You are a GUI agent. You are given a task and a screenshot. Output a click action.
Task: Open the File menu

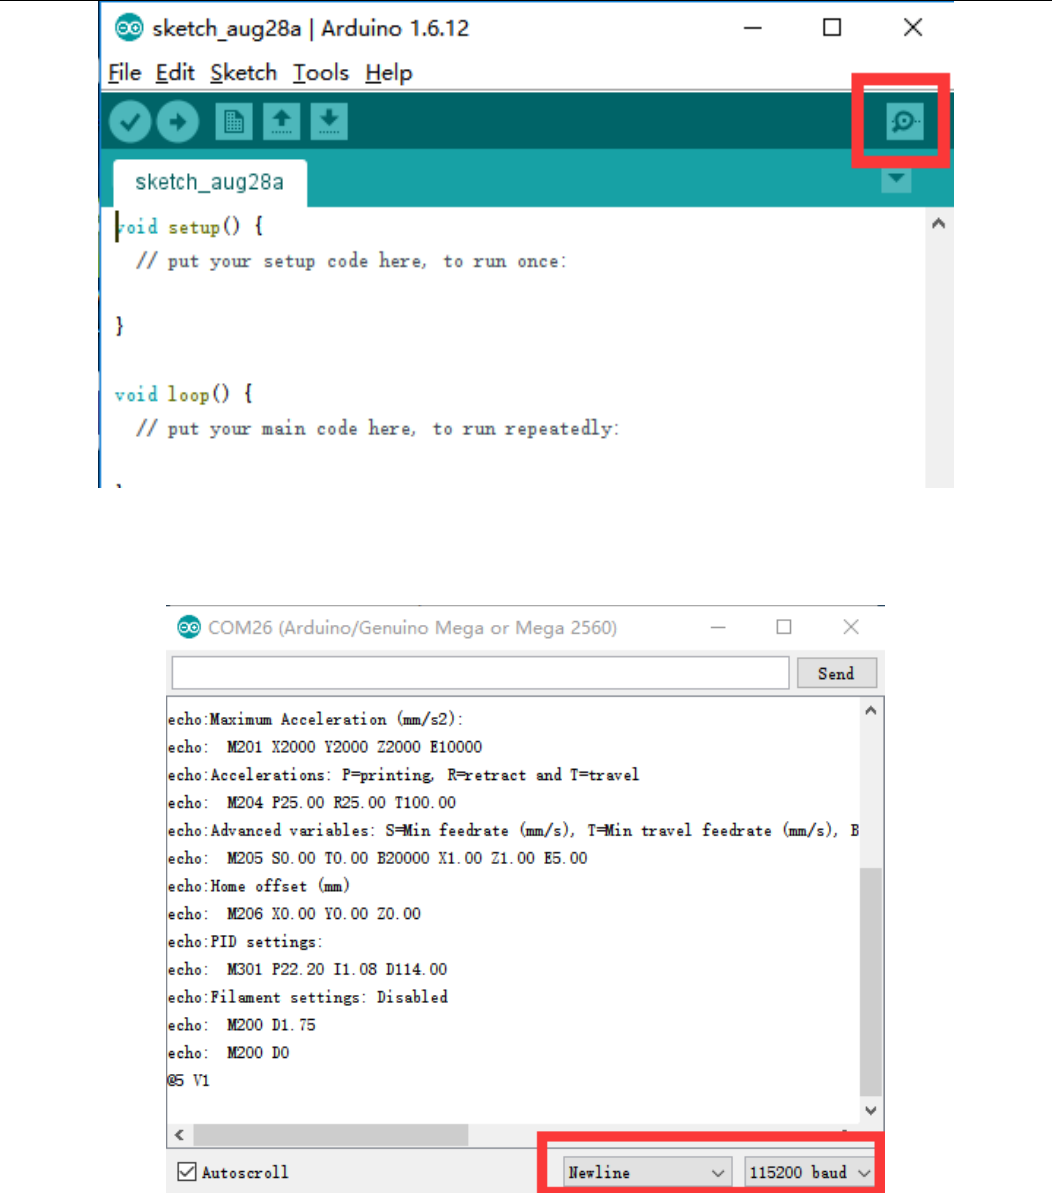tap(125, 73)
